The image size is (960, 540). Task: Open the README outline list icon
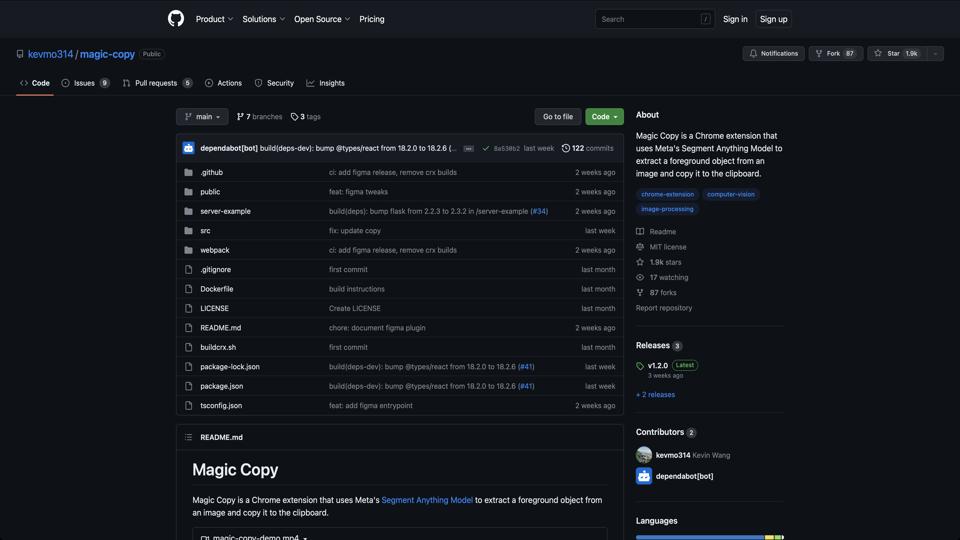pos(188,437)
